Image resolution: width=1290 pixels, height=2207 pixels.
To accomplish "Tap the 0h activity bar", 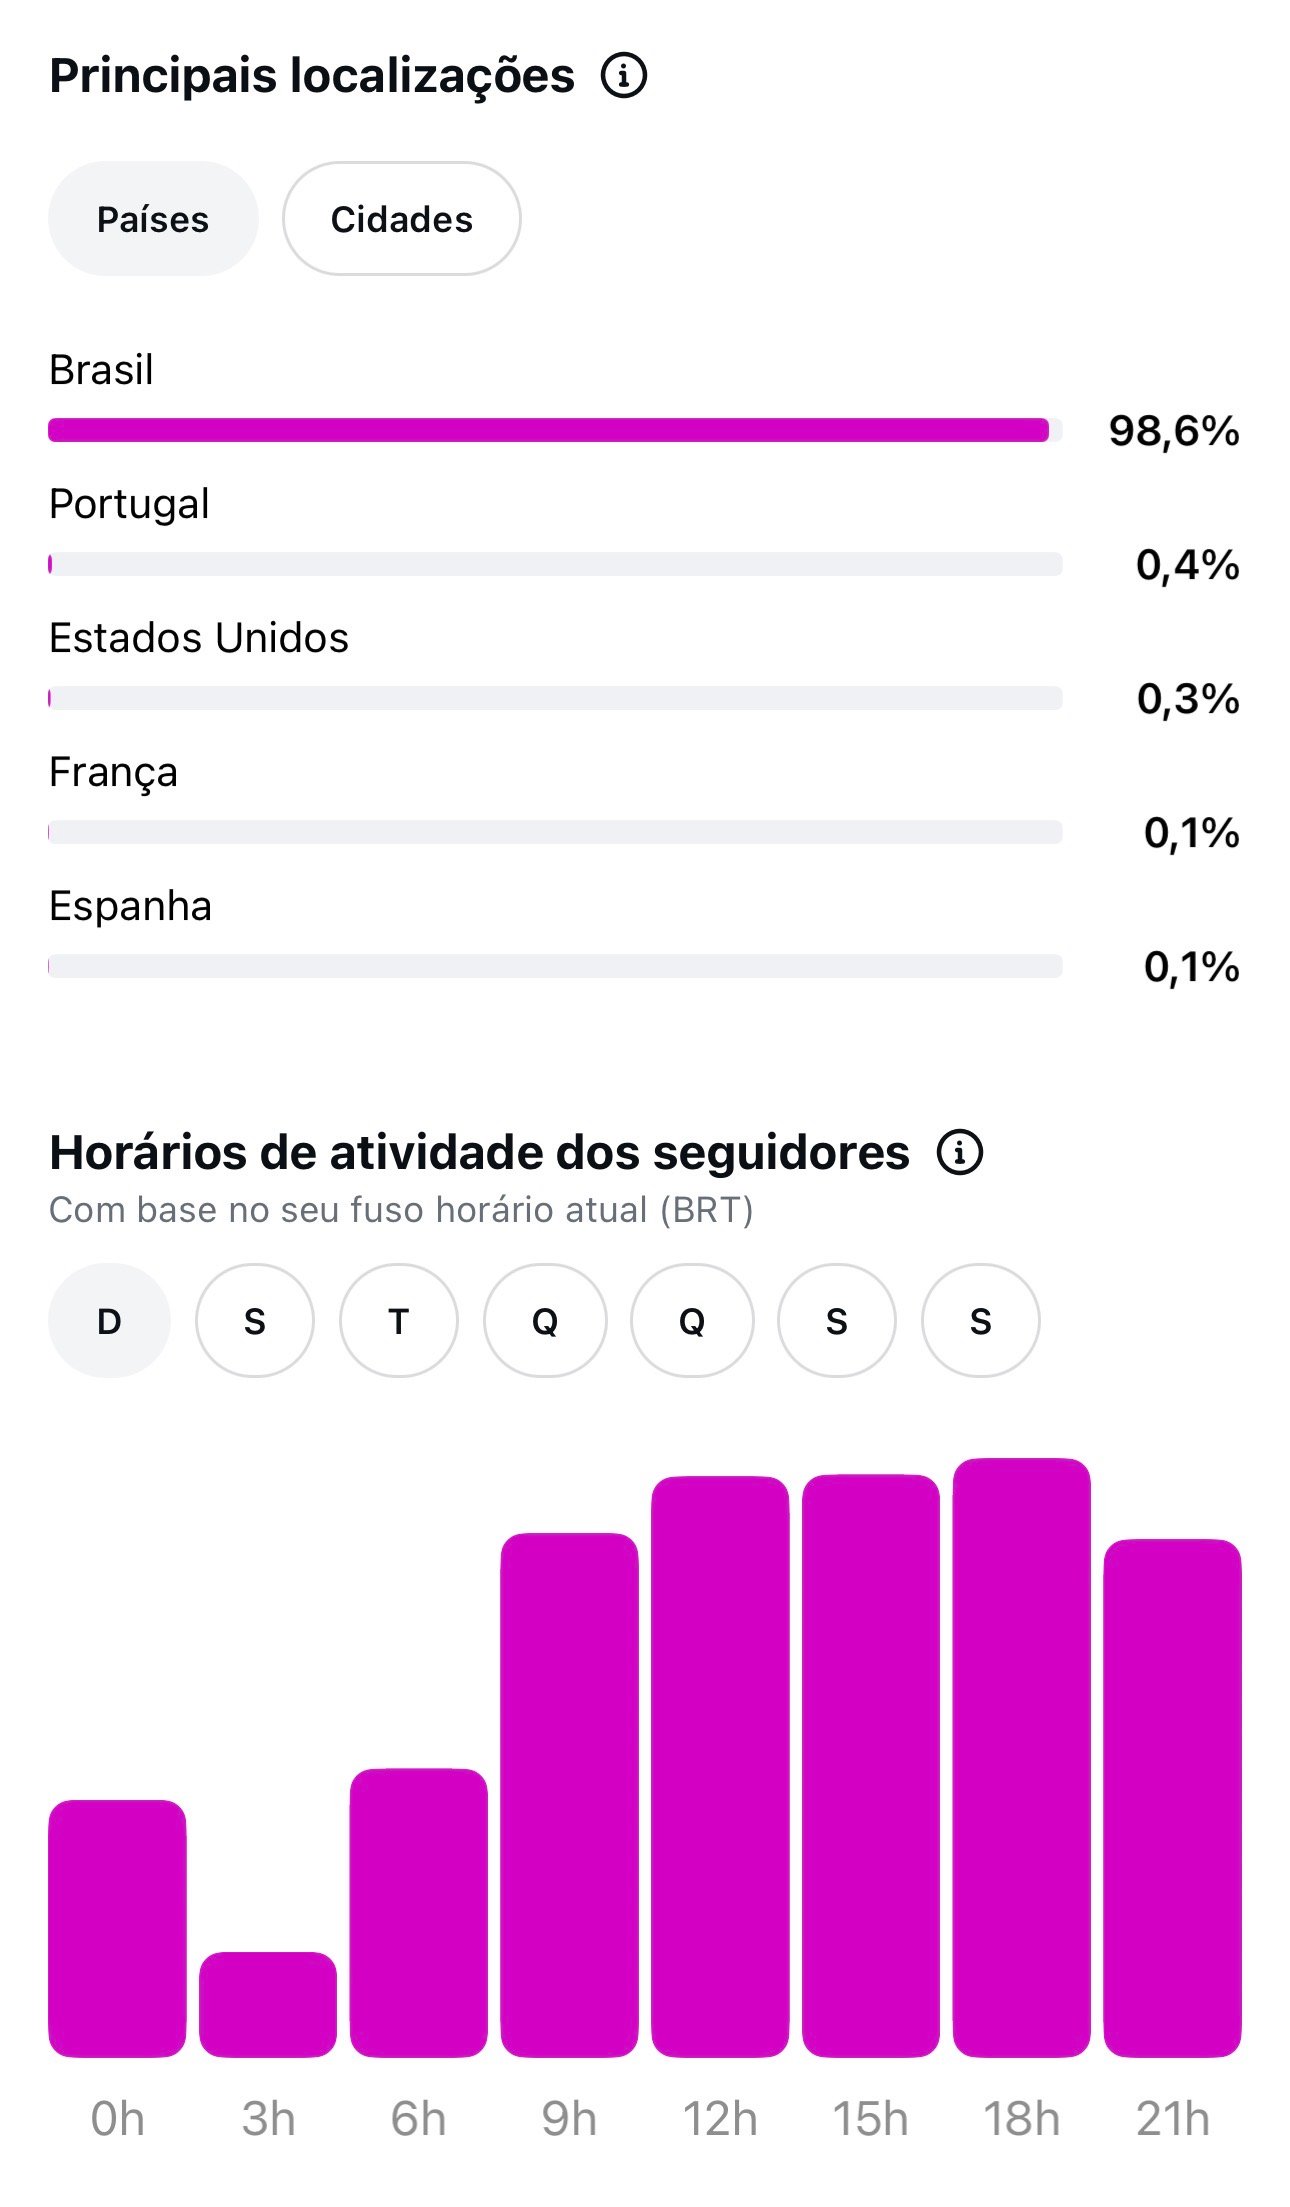I will point(117,1928).
